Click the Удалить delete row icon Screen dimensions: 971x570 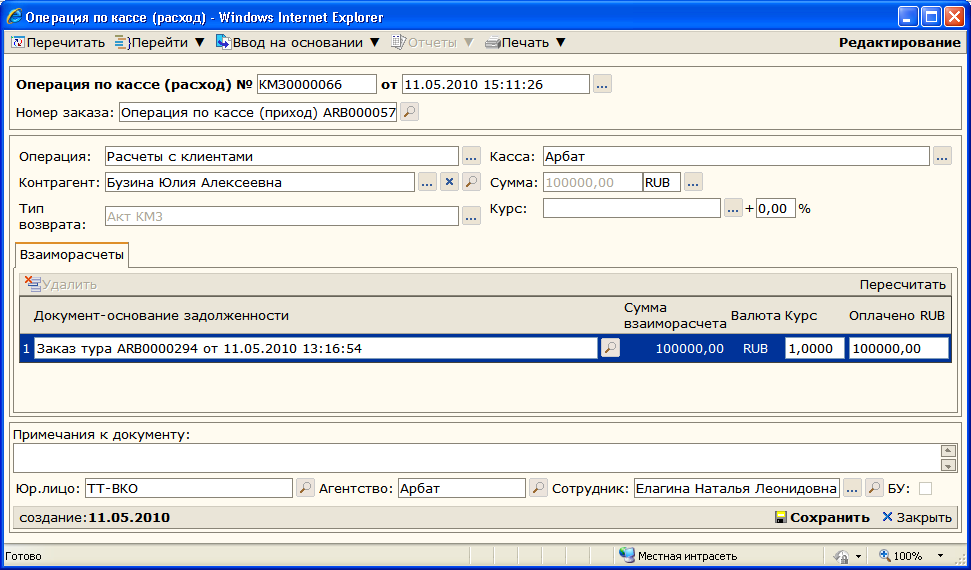(x=33, y=284)
